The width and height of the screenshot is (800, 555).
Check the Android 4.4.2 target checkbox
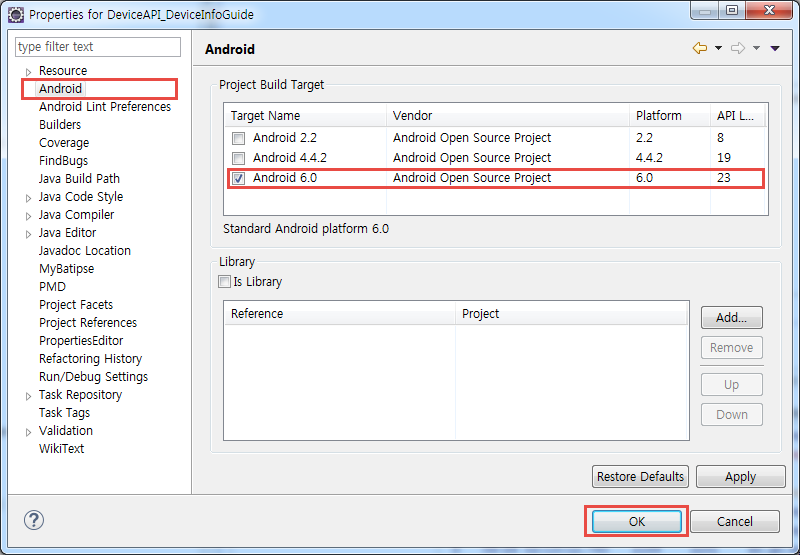click(x=238, y=158)
